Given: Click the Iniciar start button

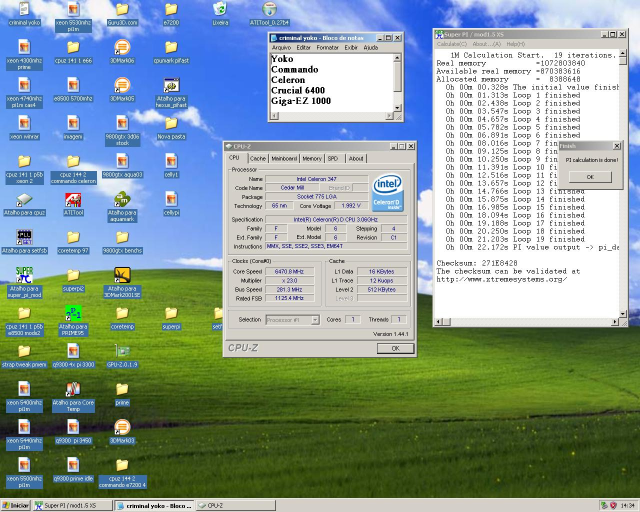Looking at the screenshot, I should tap(16, 505).
